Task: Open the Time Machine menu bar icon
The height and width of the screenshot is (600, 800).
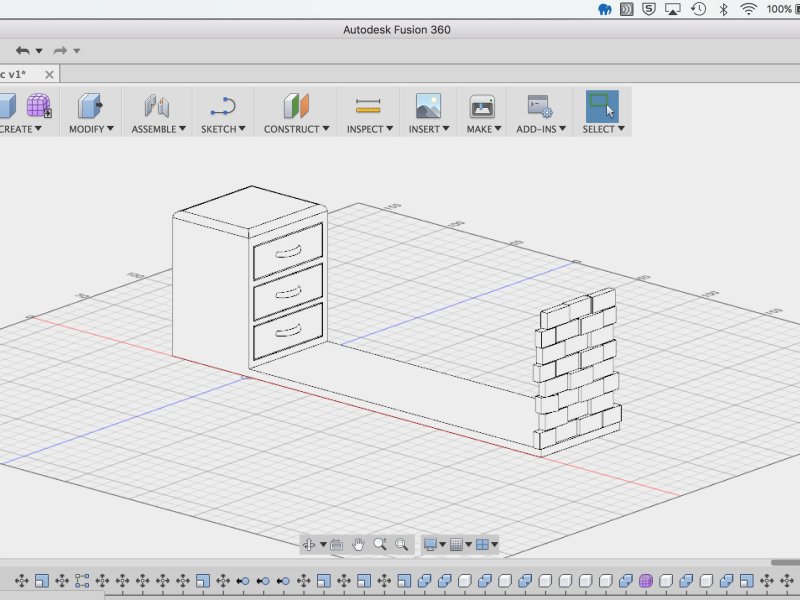Action: (698, 9)
